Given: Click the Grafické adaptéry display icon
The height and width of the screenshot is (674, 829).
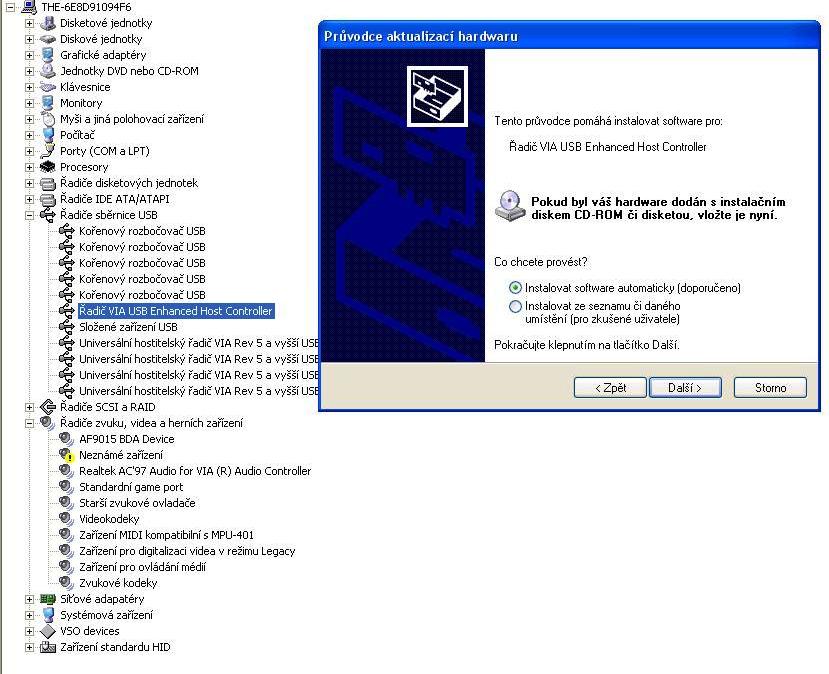Looking at the screenshot, I should (x=48, y=55).
